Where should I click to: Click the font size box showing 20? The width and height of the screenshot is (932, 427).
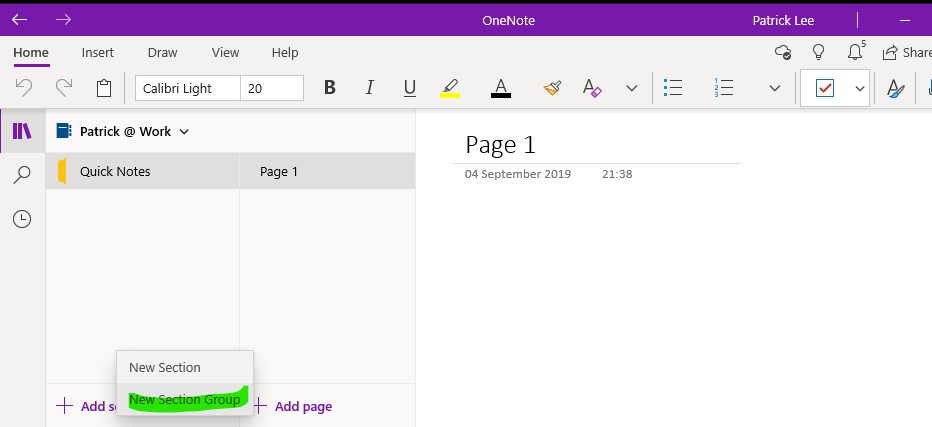(x=272, y=88)
